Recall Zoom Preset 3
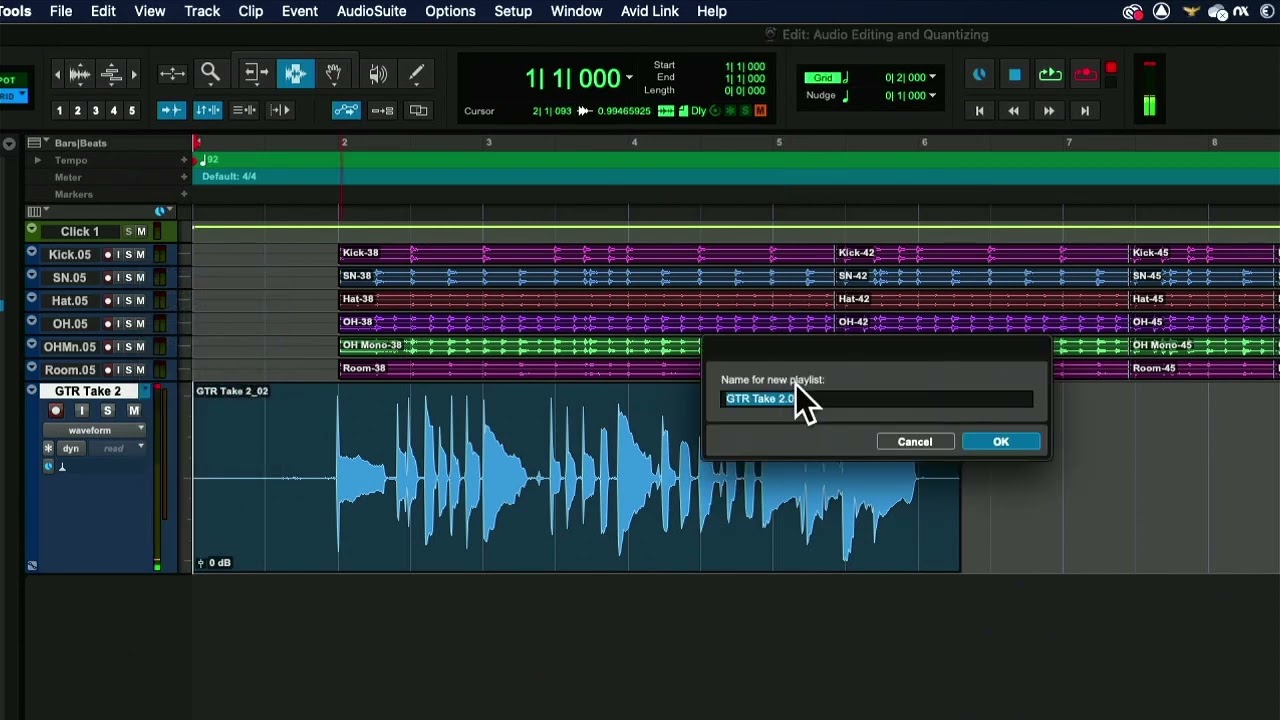Image resolution: width=1280 pixels, height=720 pixels. point(95,111)
